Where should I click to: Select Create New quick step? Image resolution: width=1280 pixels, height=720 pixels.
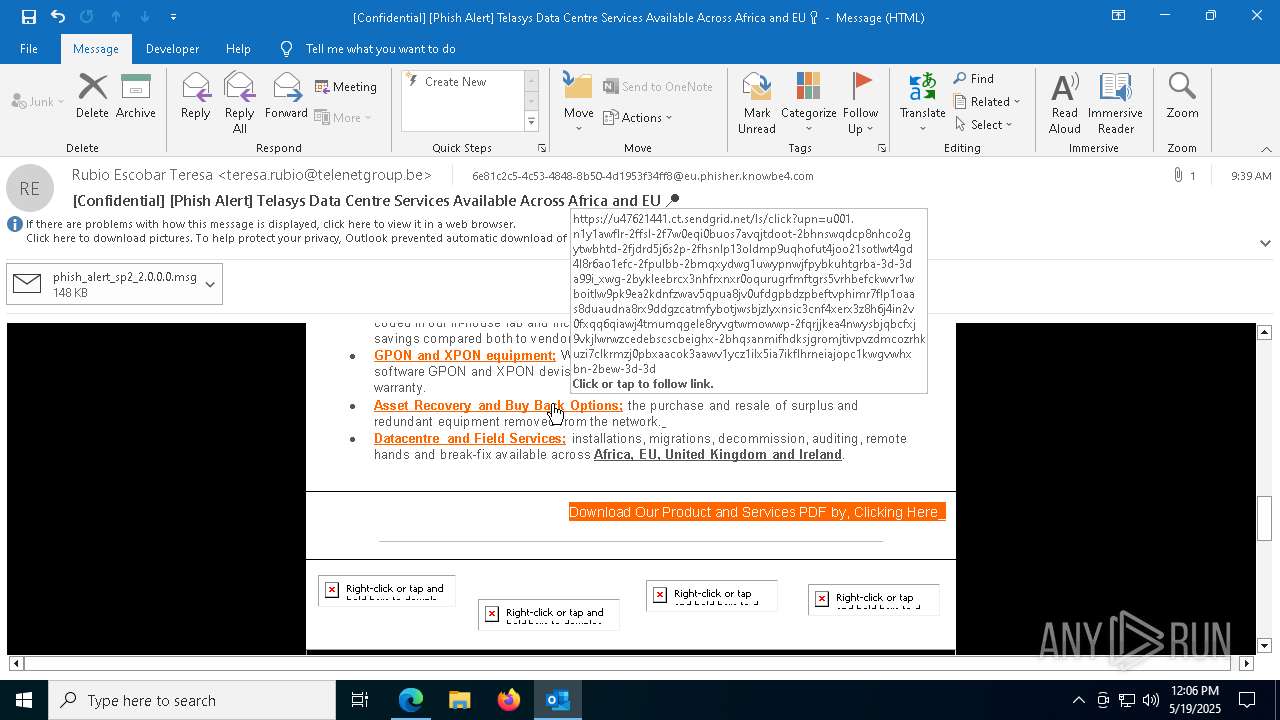click(x=456, y=82)
